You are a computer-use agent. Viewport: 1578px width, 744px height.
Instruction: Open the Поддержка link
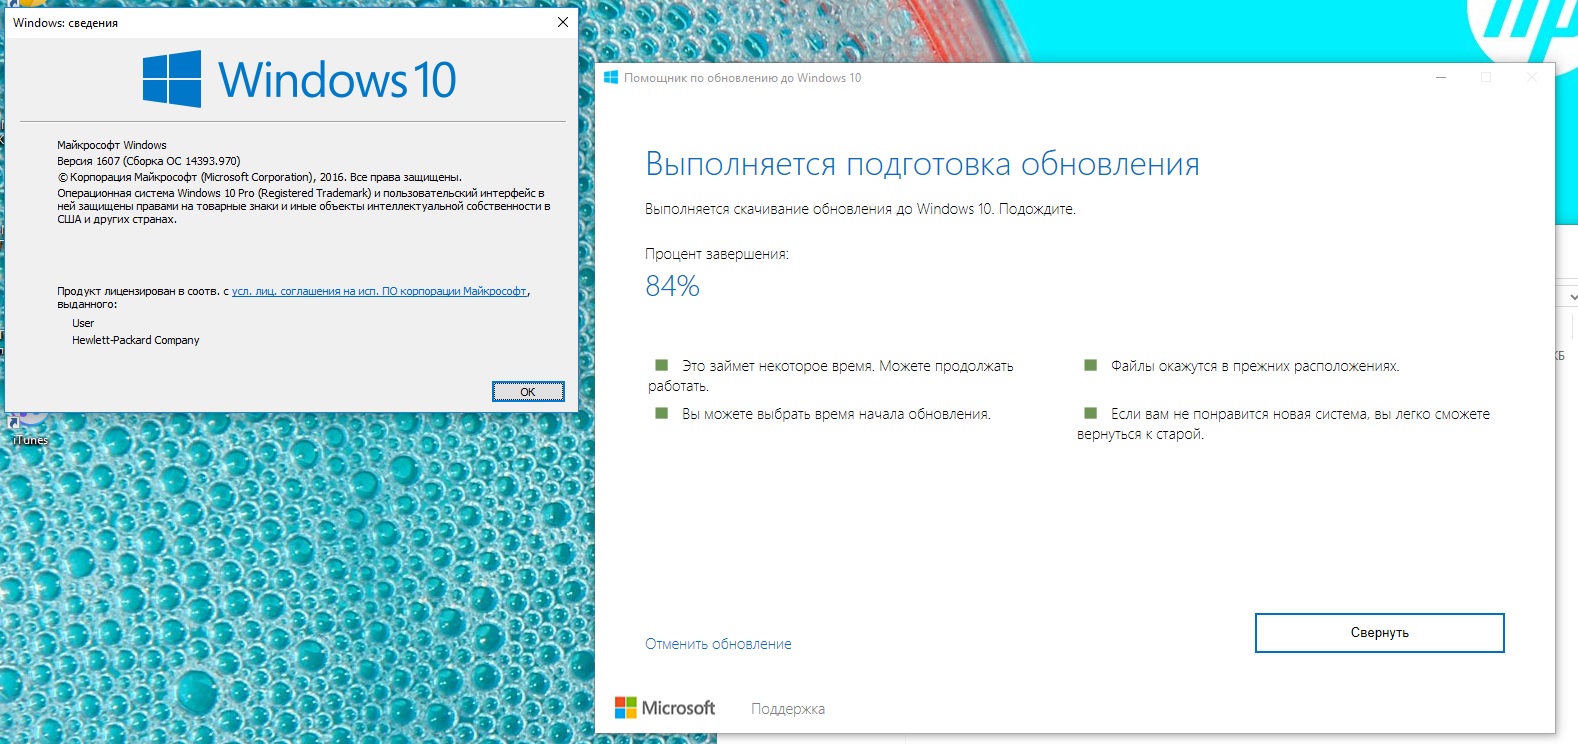pyautogui.click(x=788, y=709)
